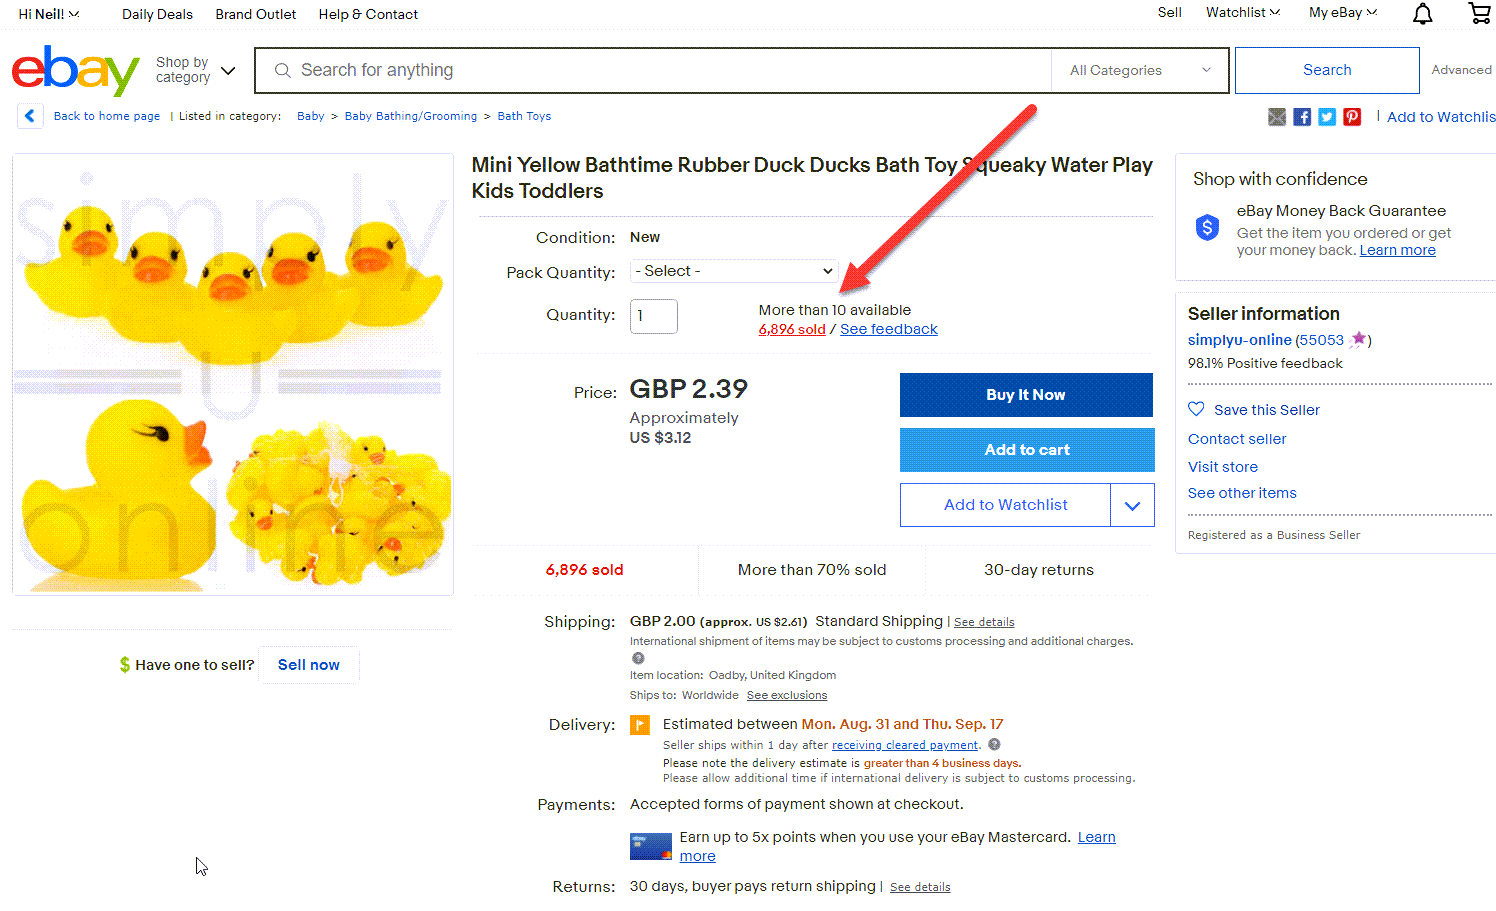Open Shop by category menu

tap(196, 70)
